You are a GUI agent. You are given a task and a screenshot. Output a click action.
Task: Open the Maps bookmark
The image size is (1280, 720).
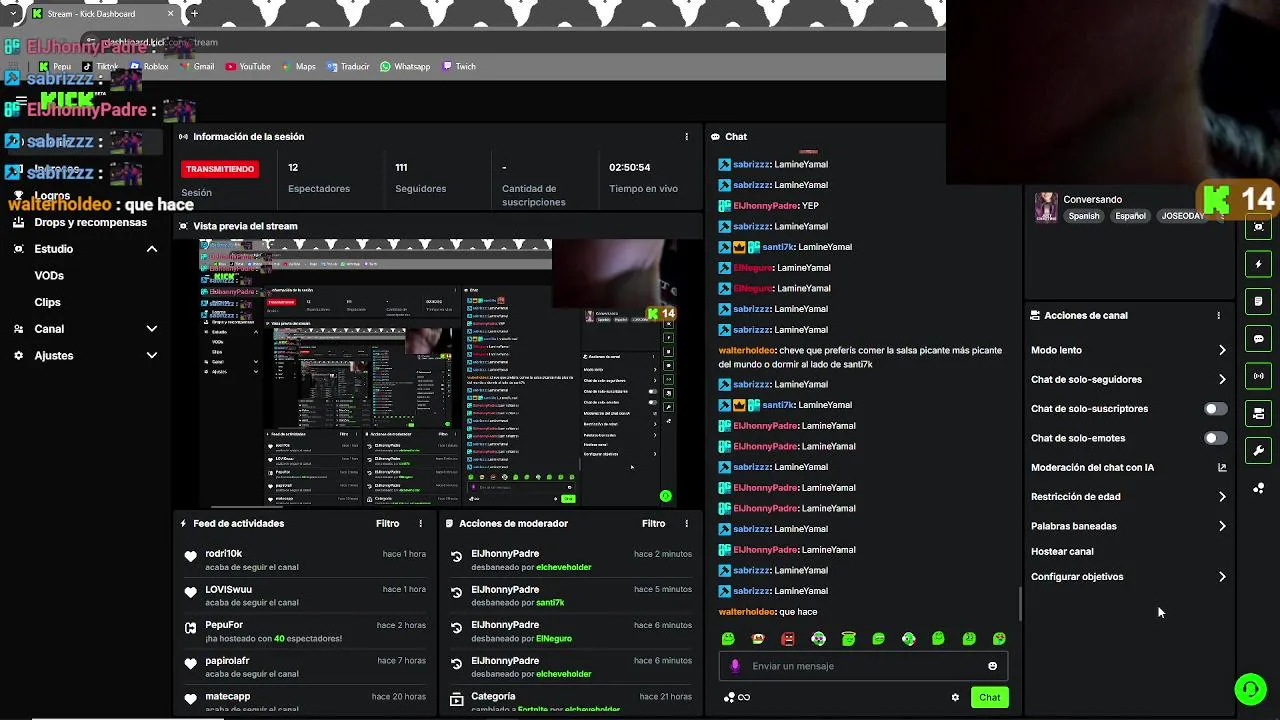(x=299, y=66)
